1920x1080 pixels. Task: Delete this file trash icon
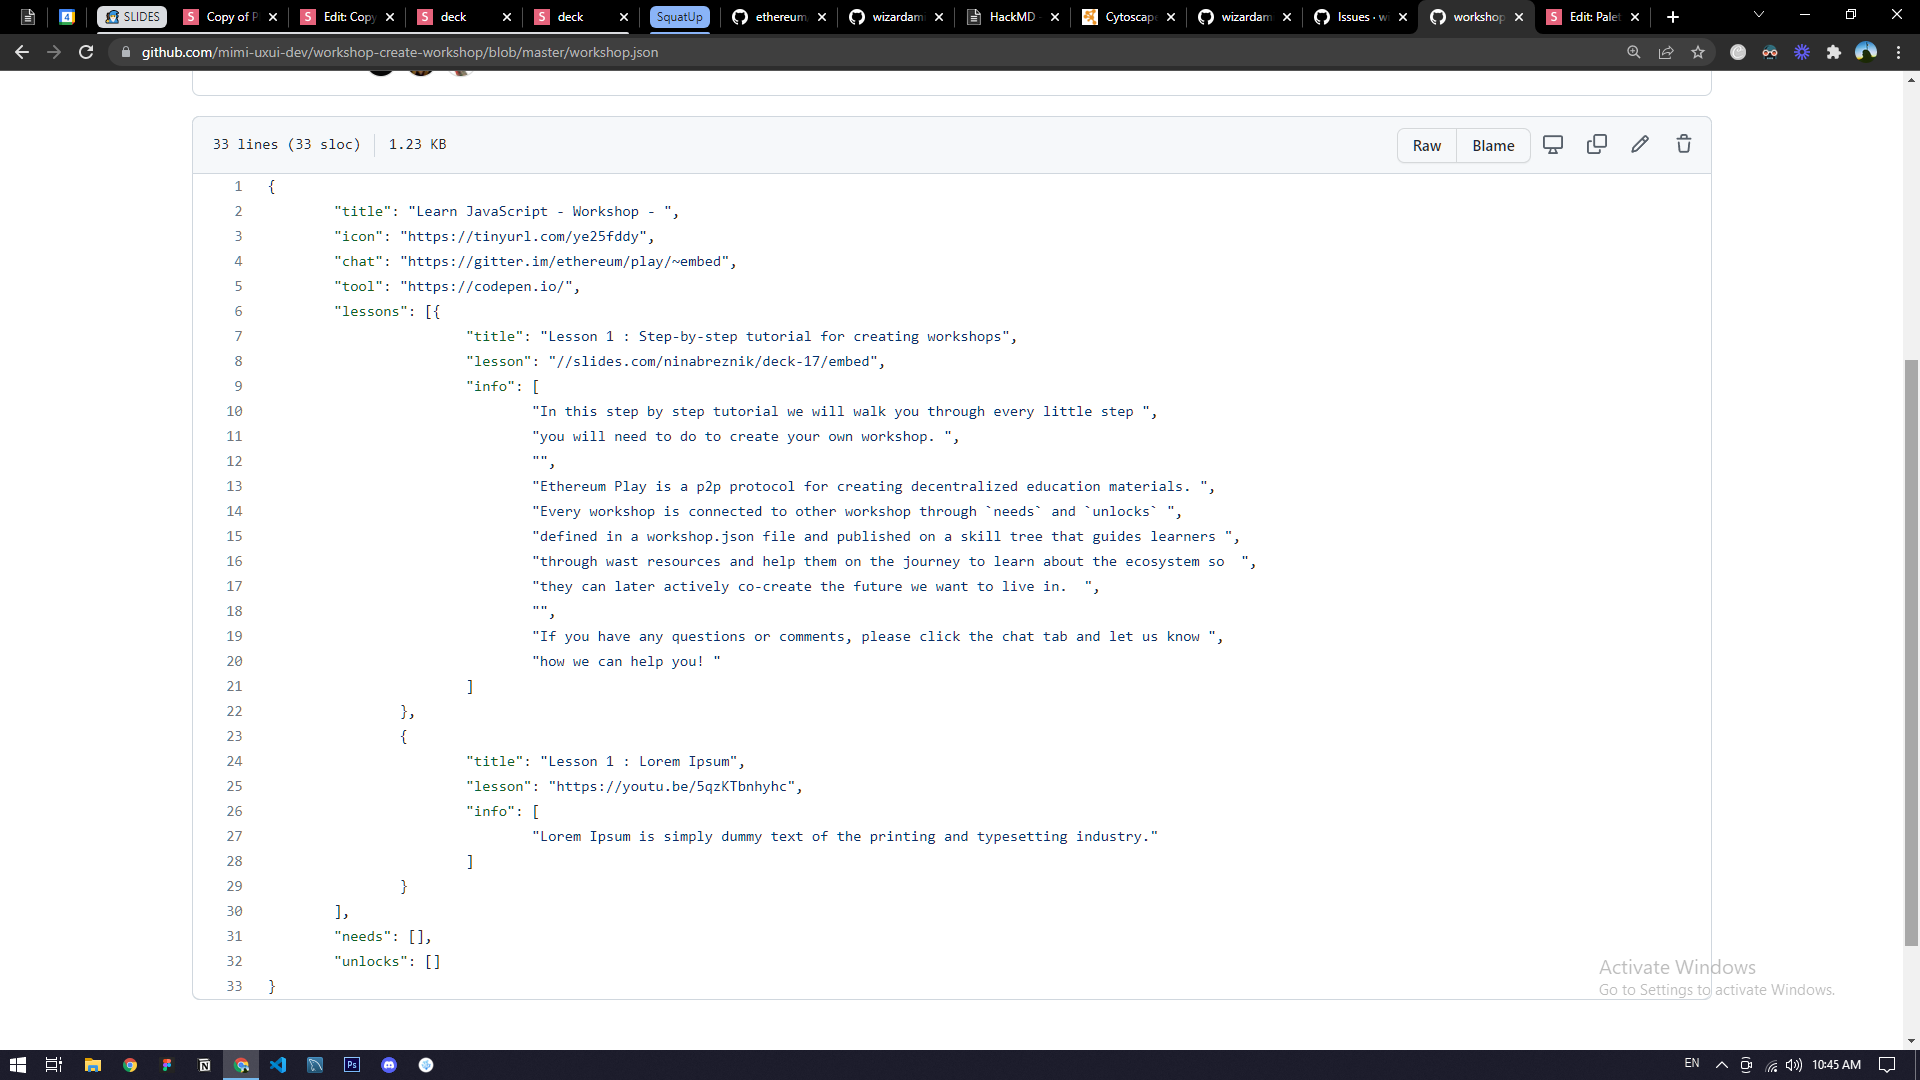1684,145
